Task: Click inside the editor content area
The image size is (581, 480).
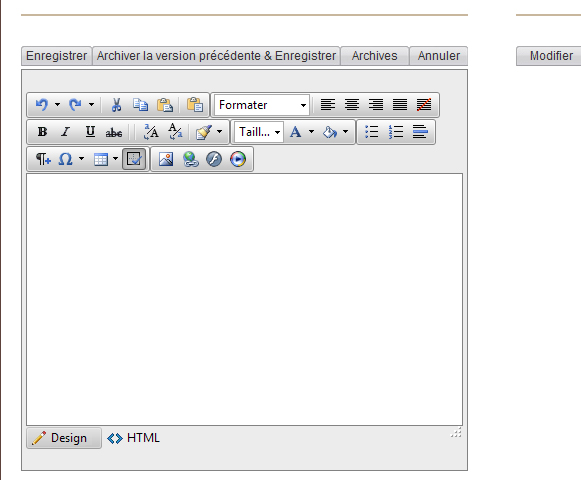Action: click(245, 299)
